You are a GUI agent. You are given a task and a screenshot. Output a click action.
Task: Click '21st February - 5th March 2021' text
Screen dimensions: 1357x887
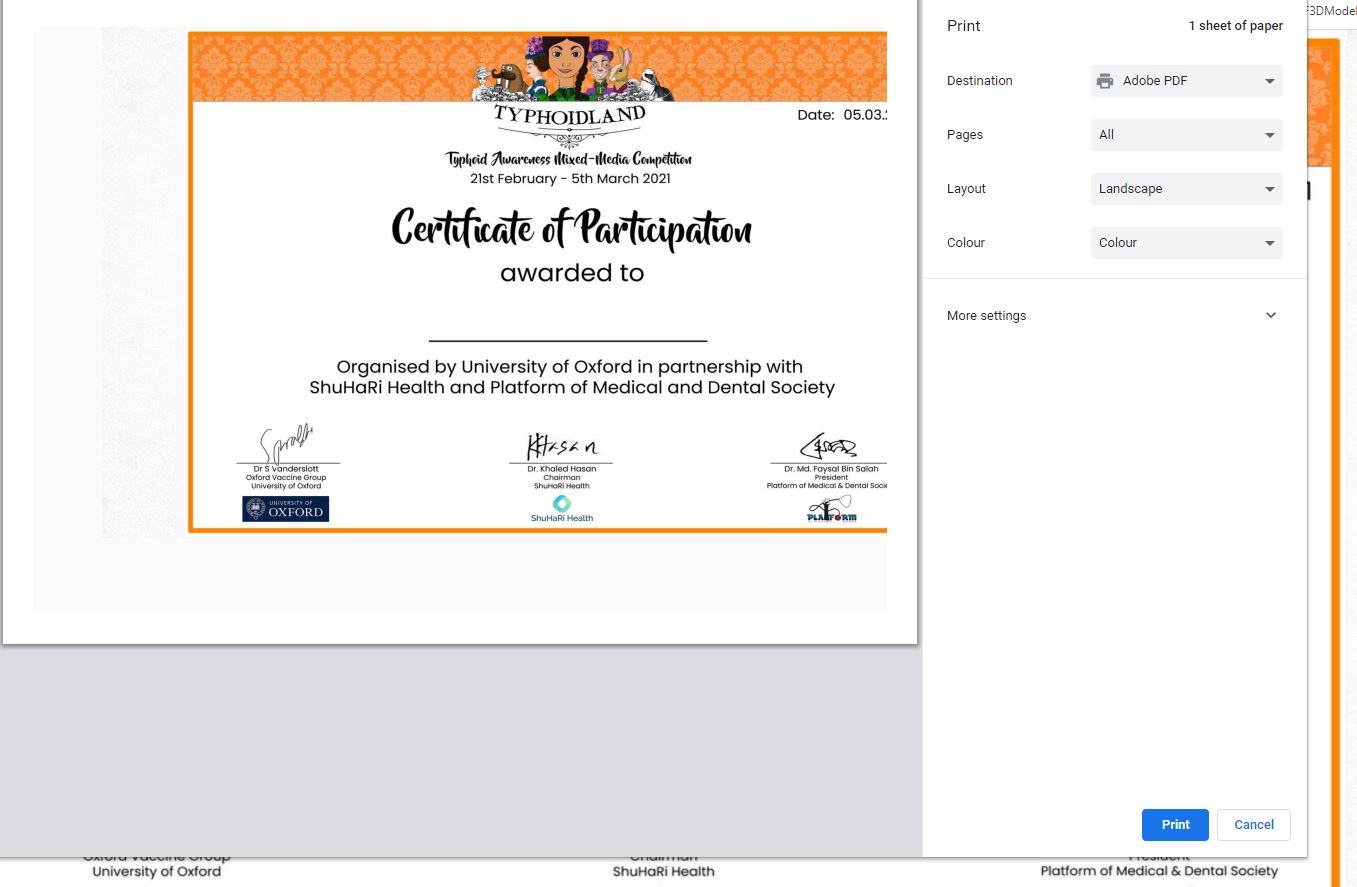pyautogui.click(x=570, y=179)
